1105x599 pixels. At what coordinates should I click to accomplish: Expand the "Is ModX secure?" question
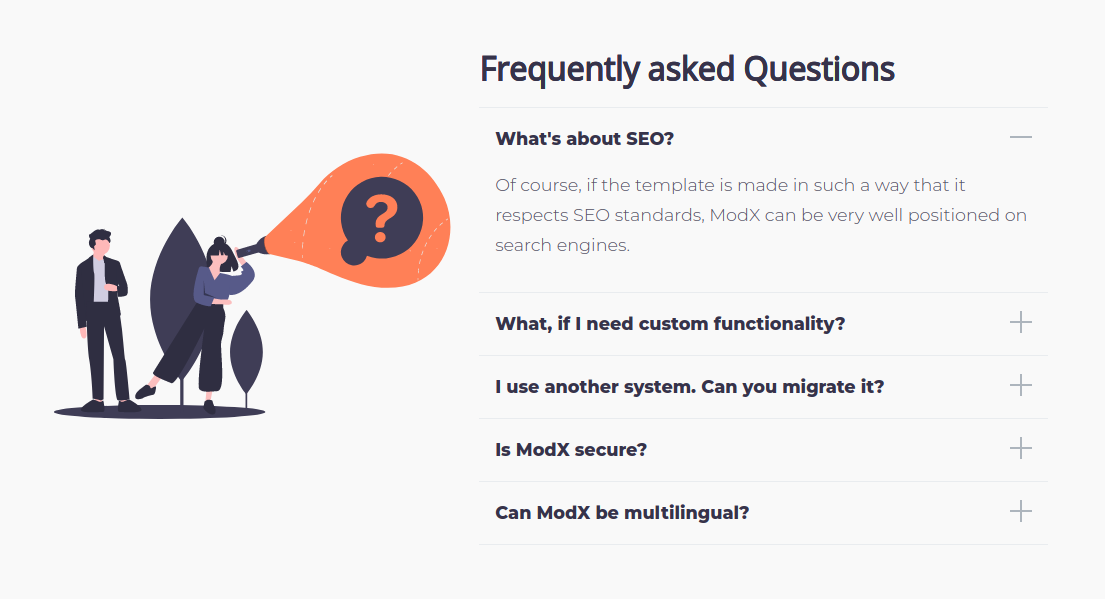pyautogui.click(x=571, y=450)
